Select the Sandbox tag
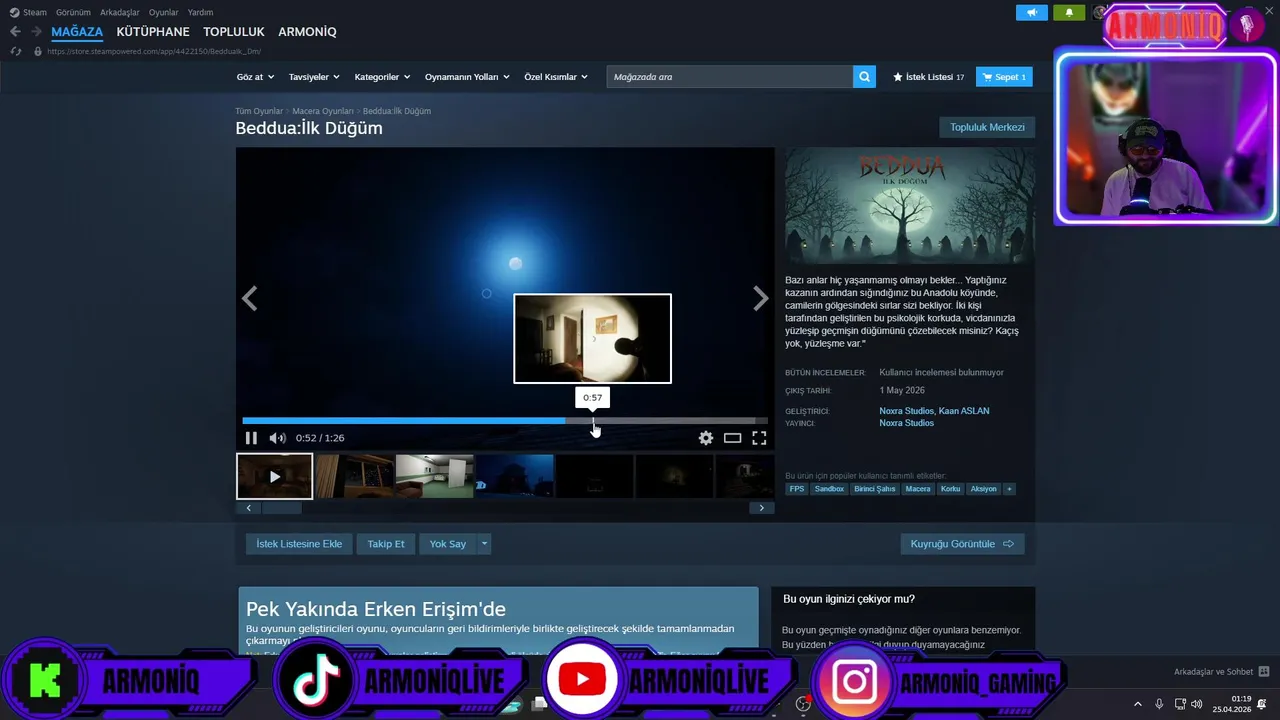Image resolution: width=1280 pixels, height=720 pixels. [x=829, y=489]
